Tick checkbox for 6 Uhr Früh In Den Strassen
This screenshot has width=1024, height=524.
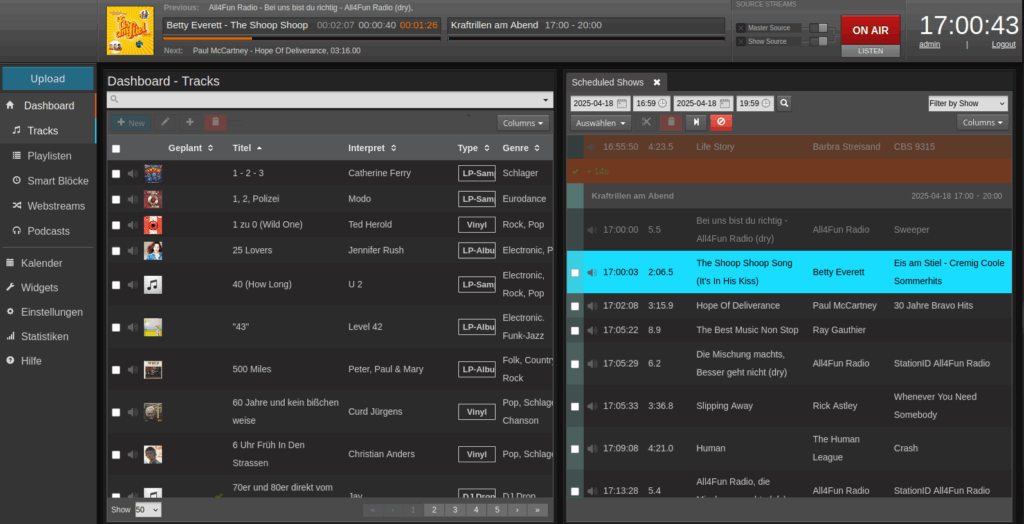pos(116,455)
